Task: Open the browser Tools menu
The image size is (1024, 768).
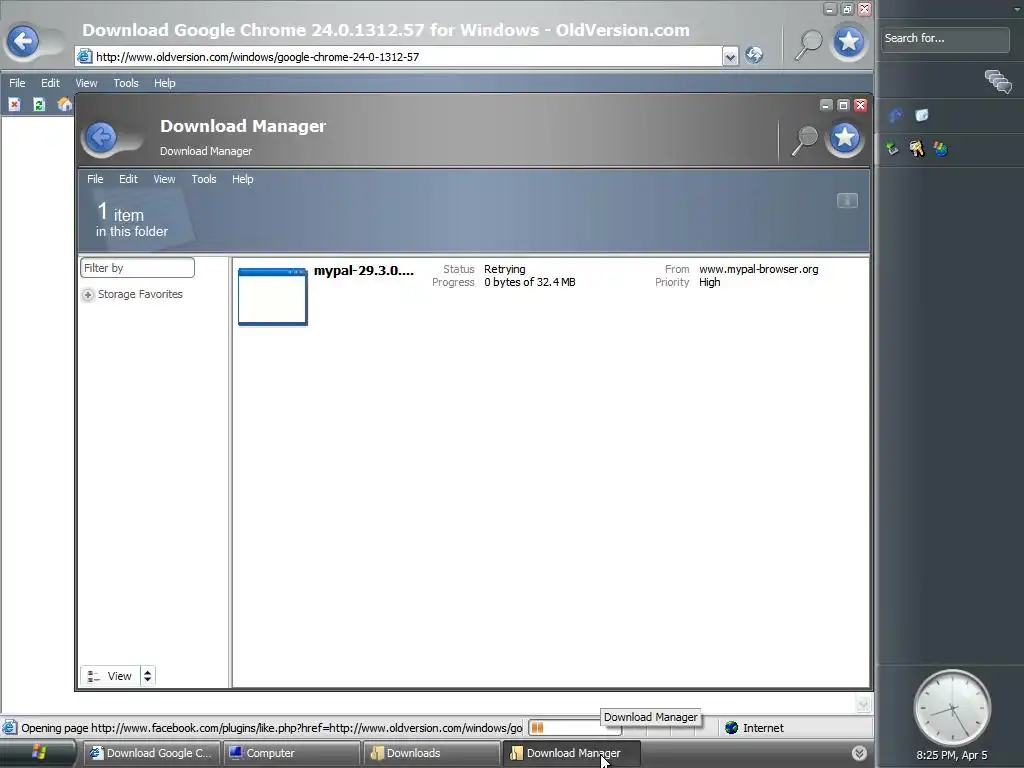Action: click(x=126, y=83)
